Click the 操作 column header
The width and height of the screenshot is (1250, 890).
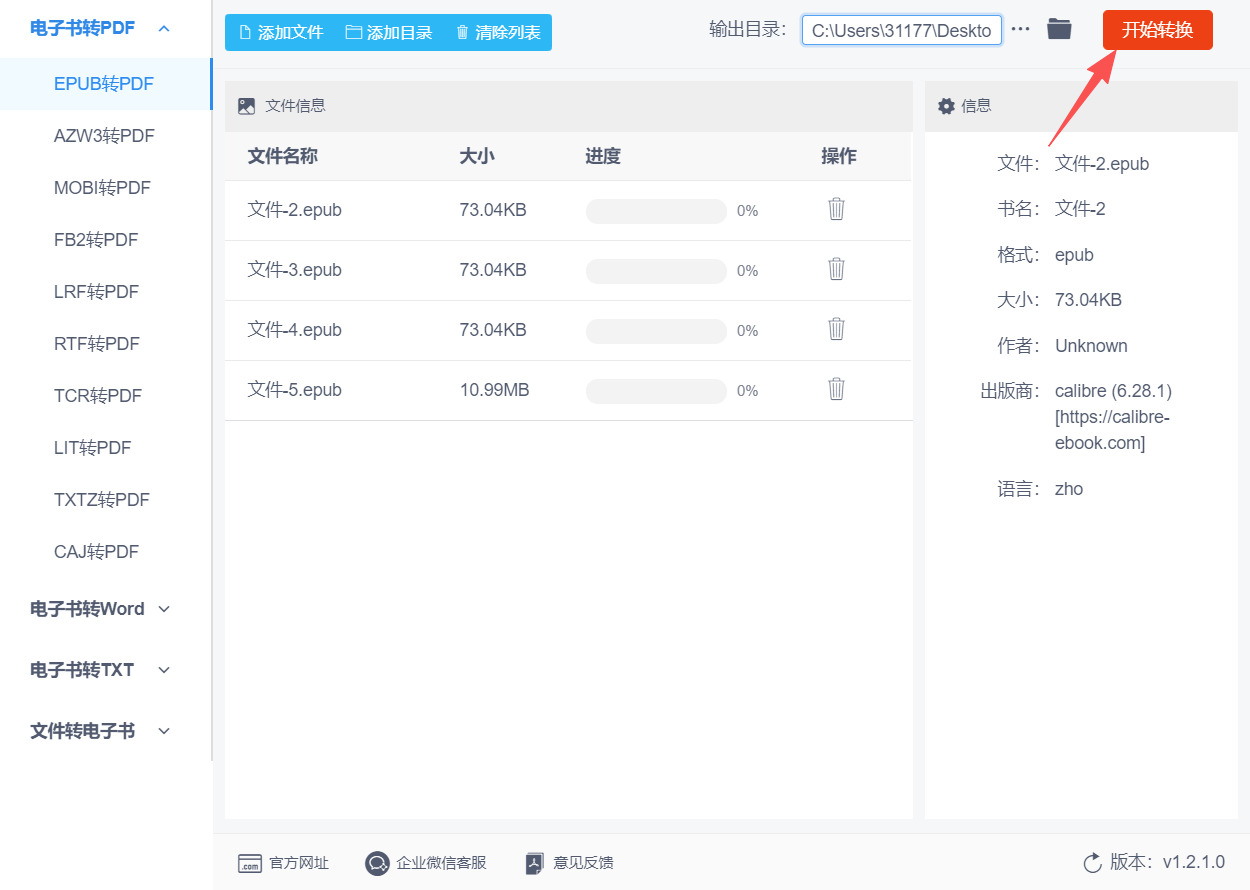839,156
